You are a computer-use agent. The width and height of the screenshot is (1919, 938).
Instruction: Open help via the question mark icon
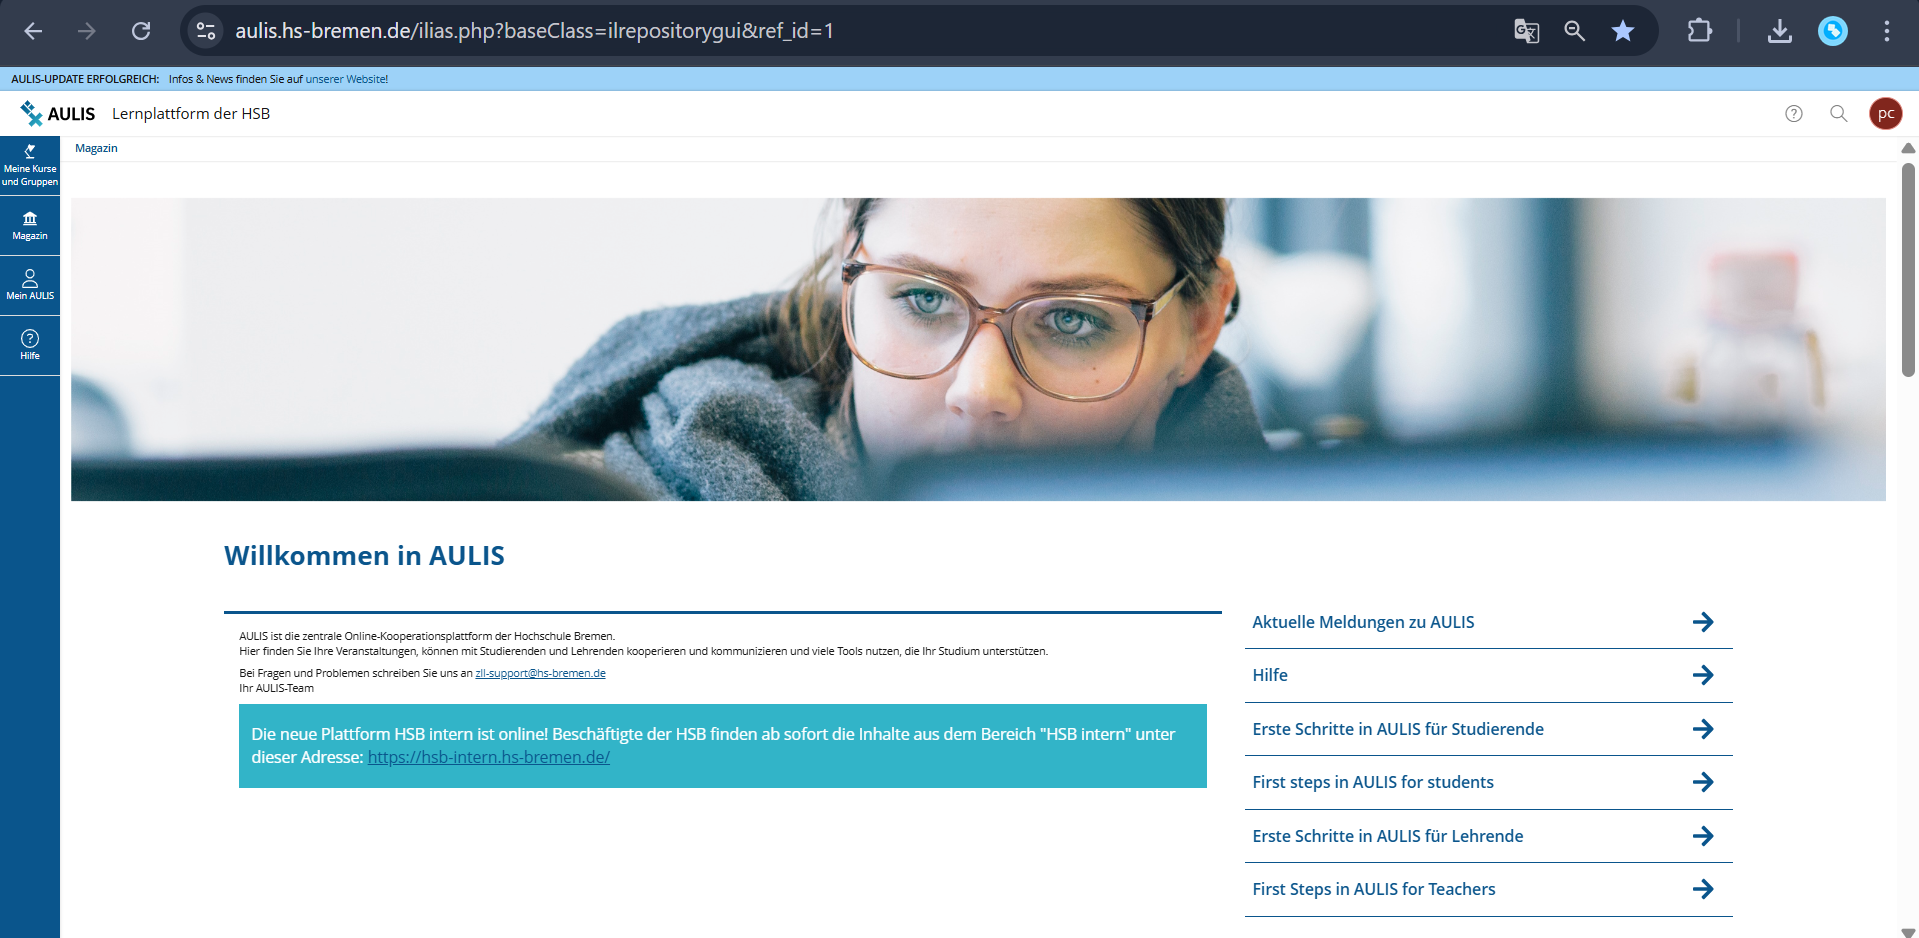1793,113
